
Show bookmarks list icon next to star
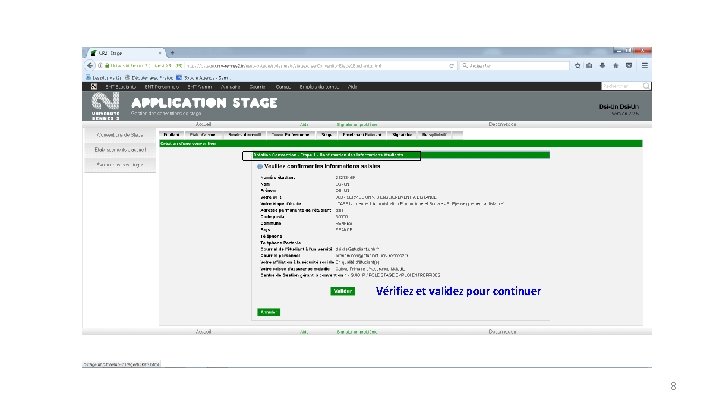pos(589,66)
